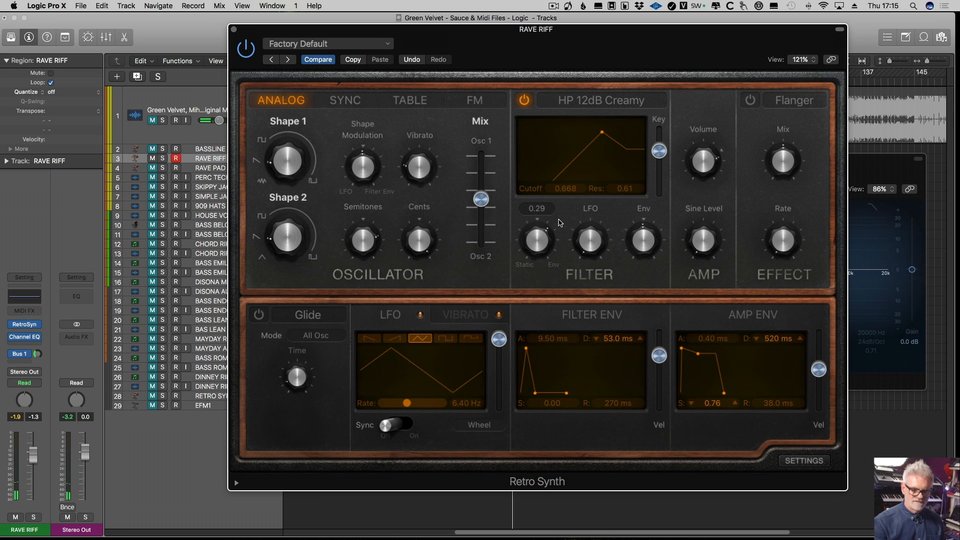This screenshot has width=960, height=540.
Task: Click the filter section power icon
Action: coord(524,100)
